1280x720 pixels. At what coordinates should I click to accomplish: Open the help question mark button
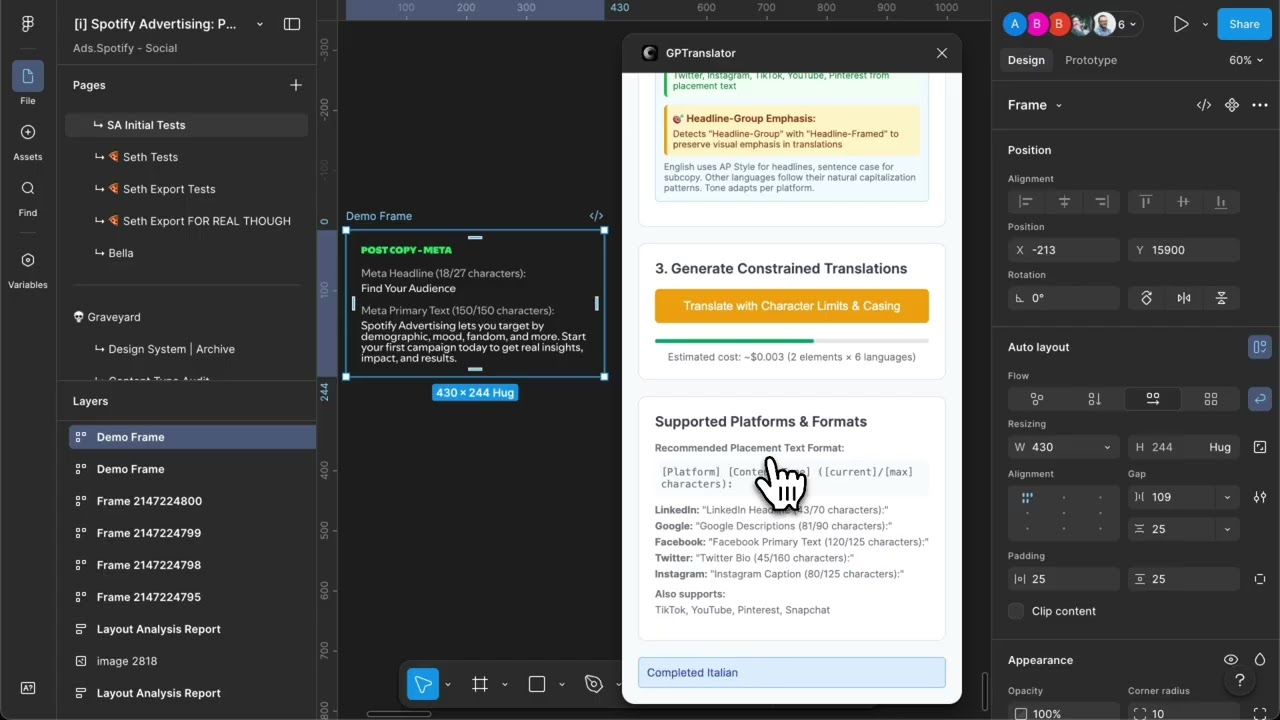1240,681
